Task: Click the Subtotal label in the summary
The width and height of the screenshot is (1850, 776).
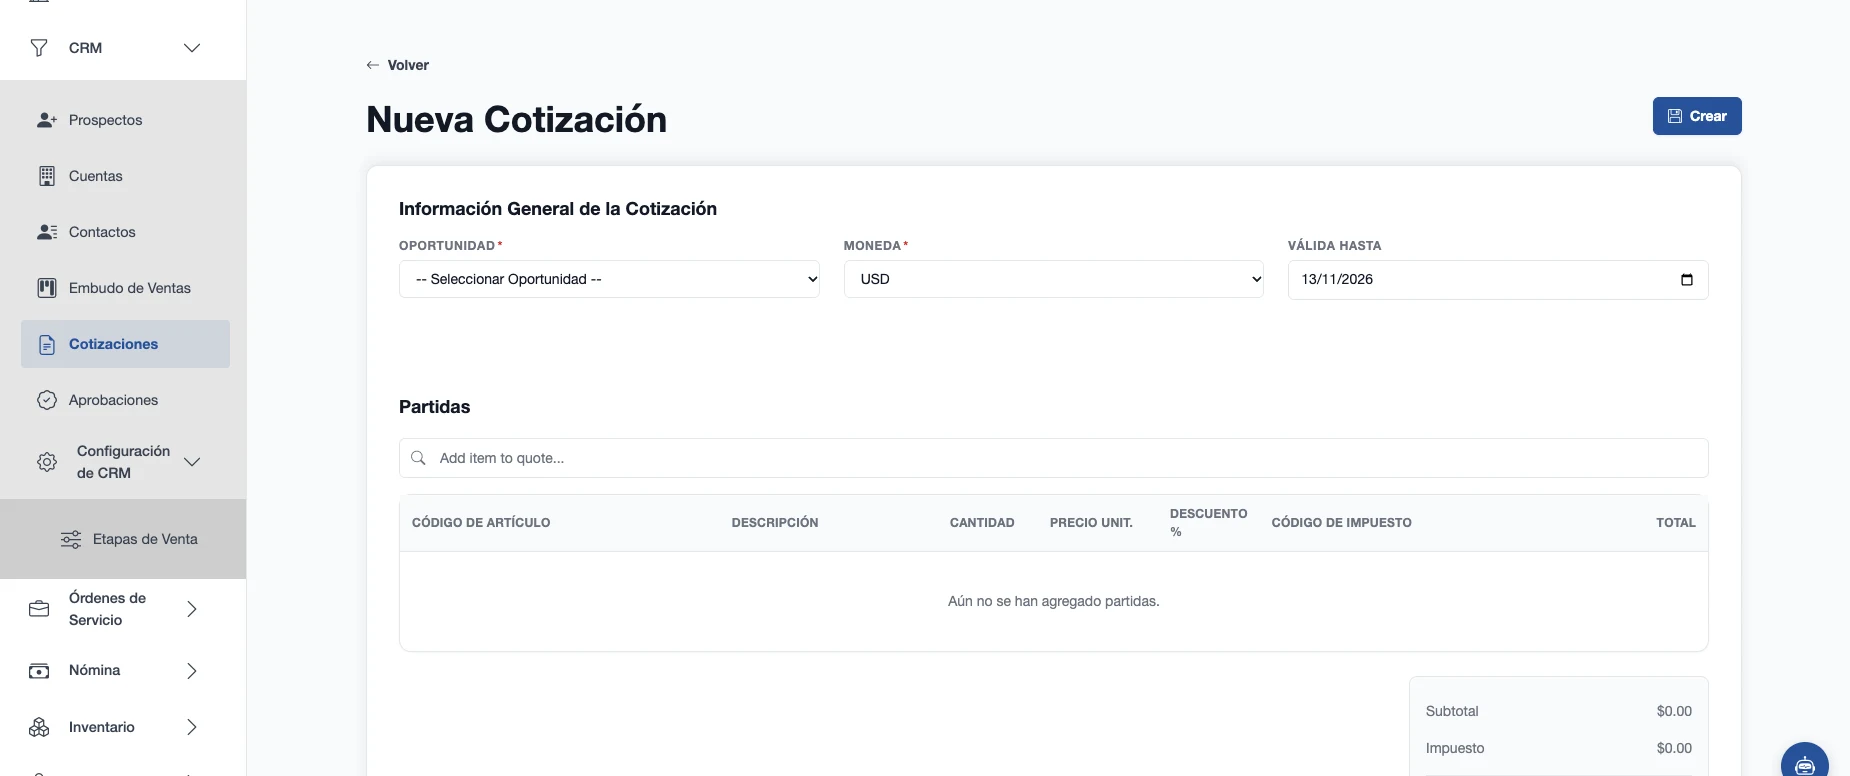Action: pyautogui.click(x=1452, y=711)
